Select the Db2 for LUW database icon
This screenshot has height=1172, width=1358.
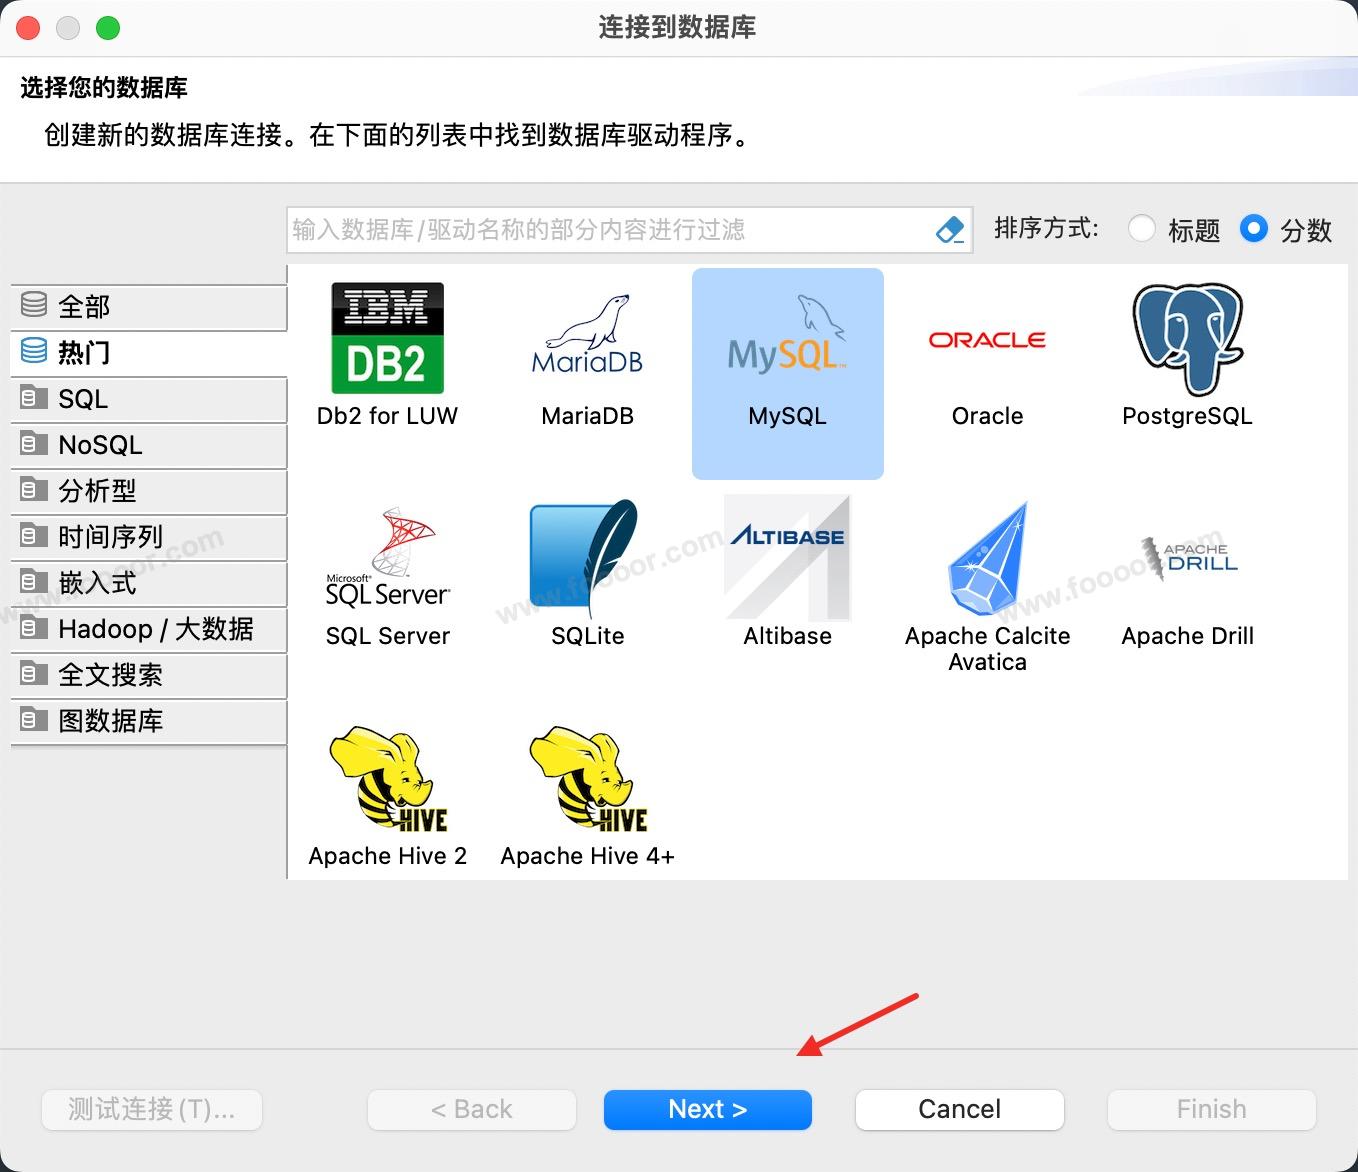(x=387, y=339)
